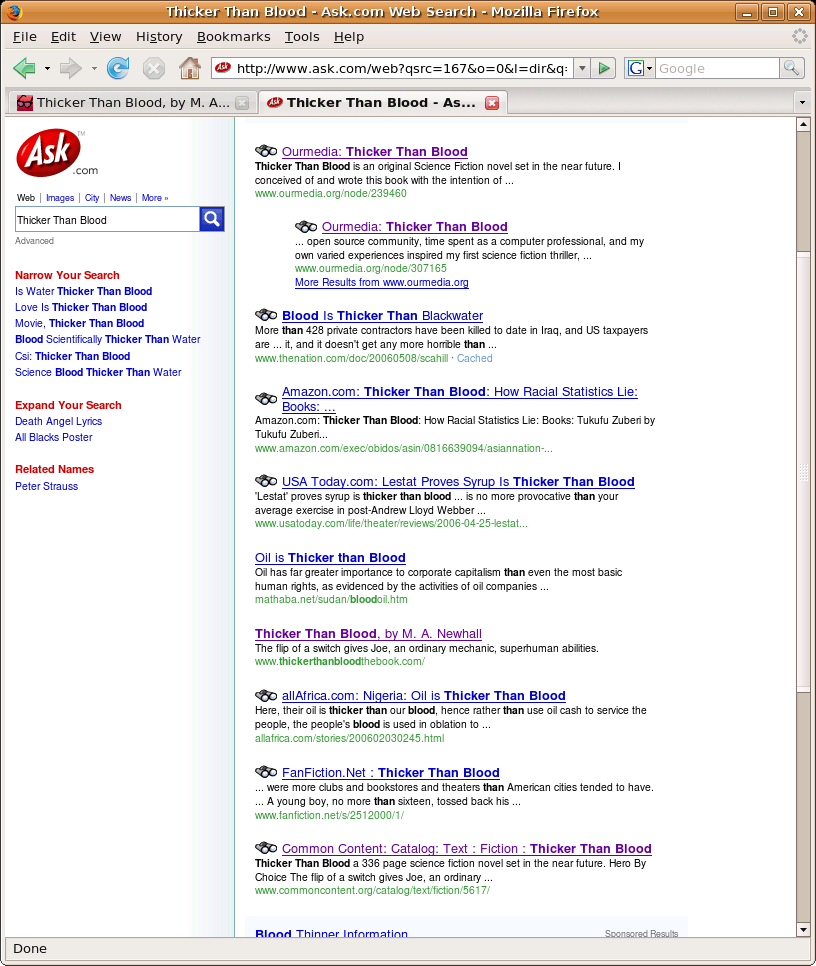Click the Ask.com logo
The image size is (816, 966).
pos(57,153)
